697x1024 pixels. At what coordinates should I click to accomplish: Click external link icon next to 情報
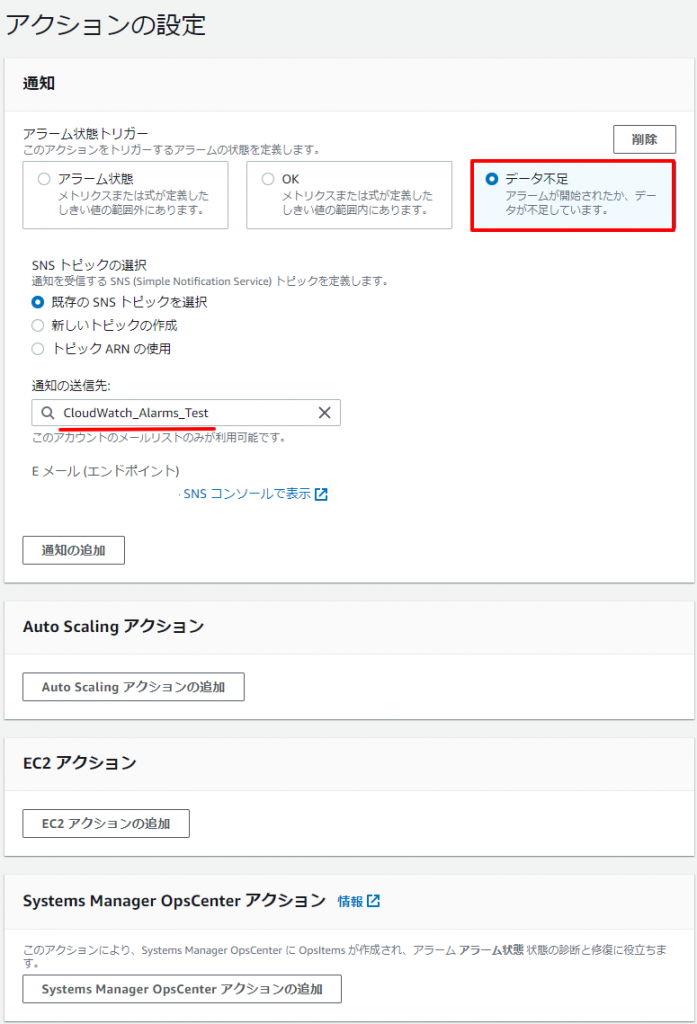(373, 901)
